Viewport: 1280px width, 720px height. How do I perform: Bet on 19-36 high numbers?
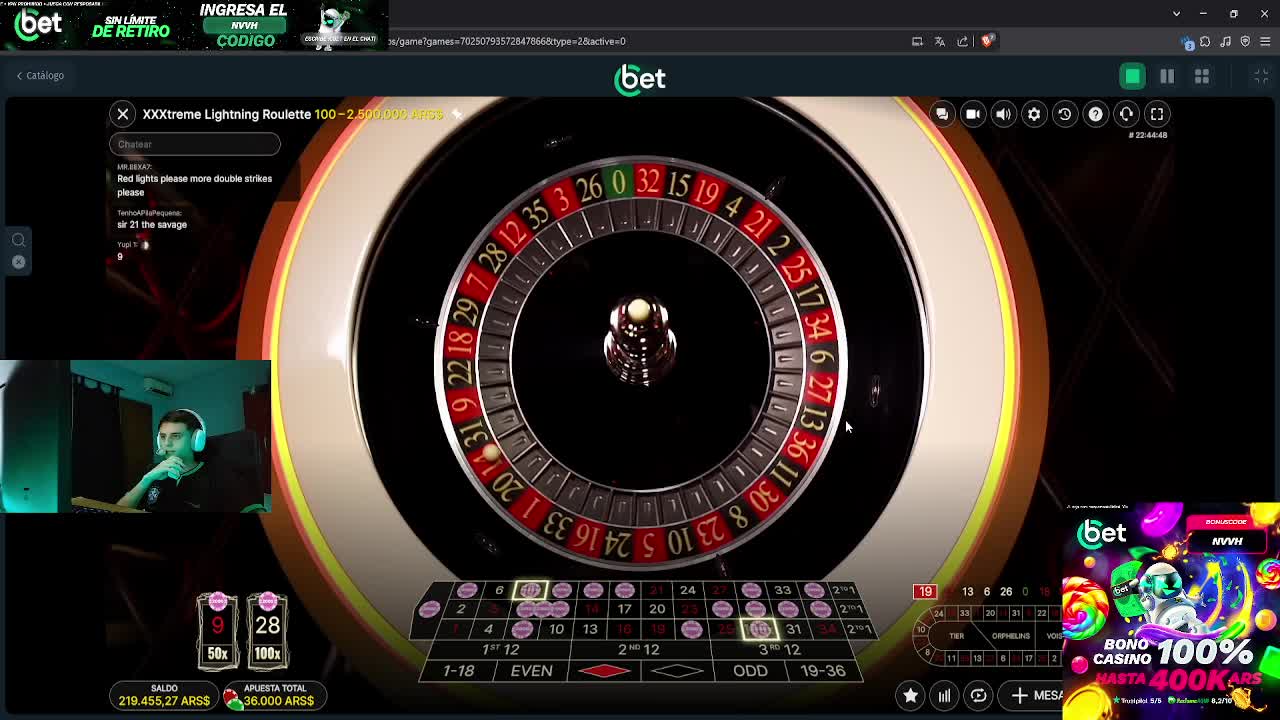pos(823,671)
